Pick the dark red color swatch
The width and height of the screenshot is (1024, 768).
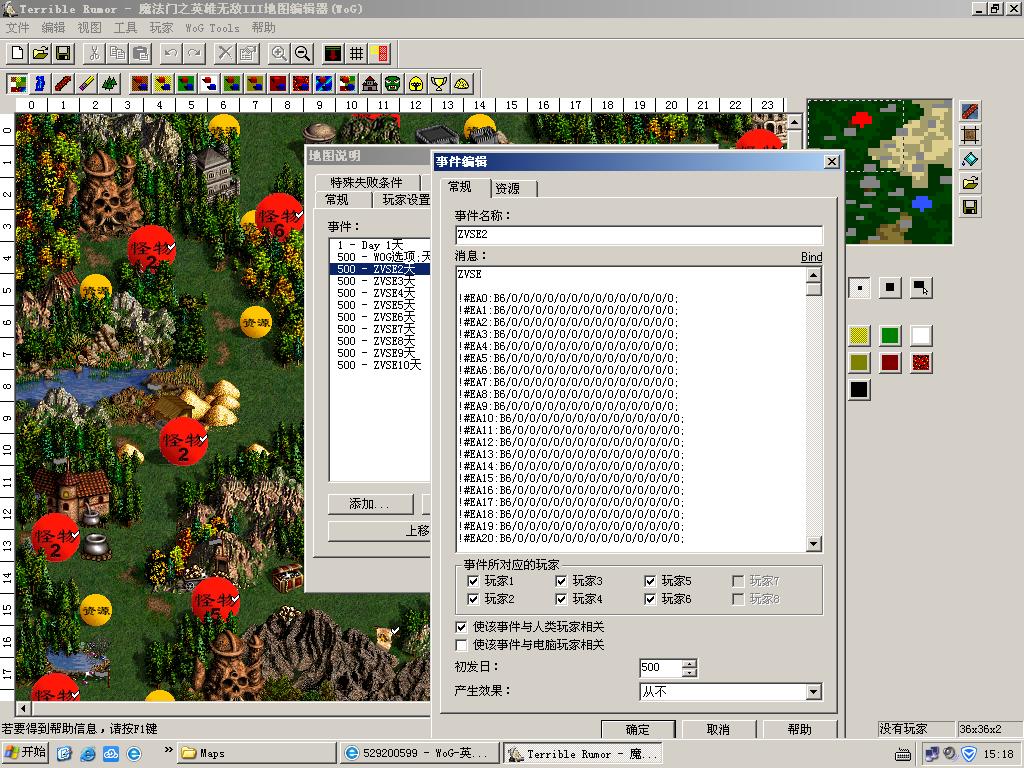coord(890,362)
